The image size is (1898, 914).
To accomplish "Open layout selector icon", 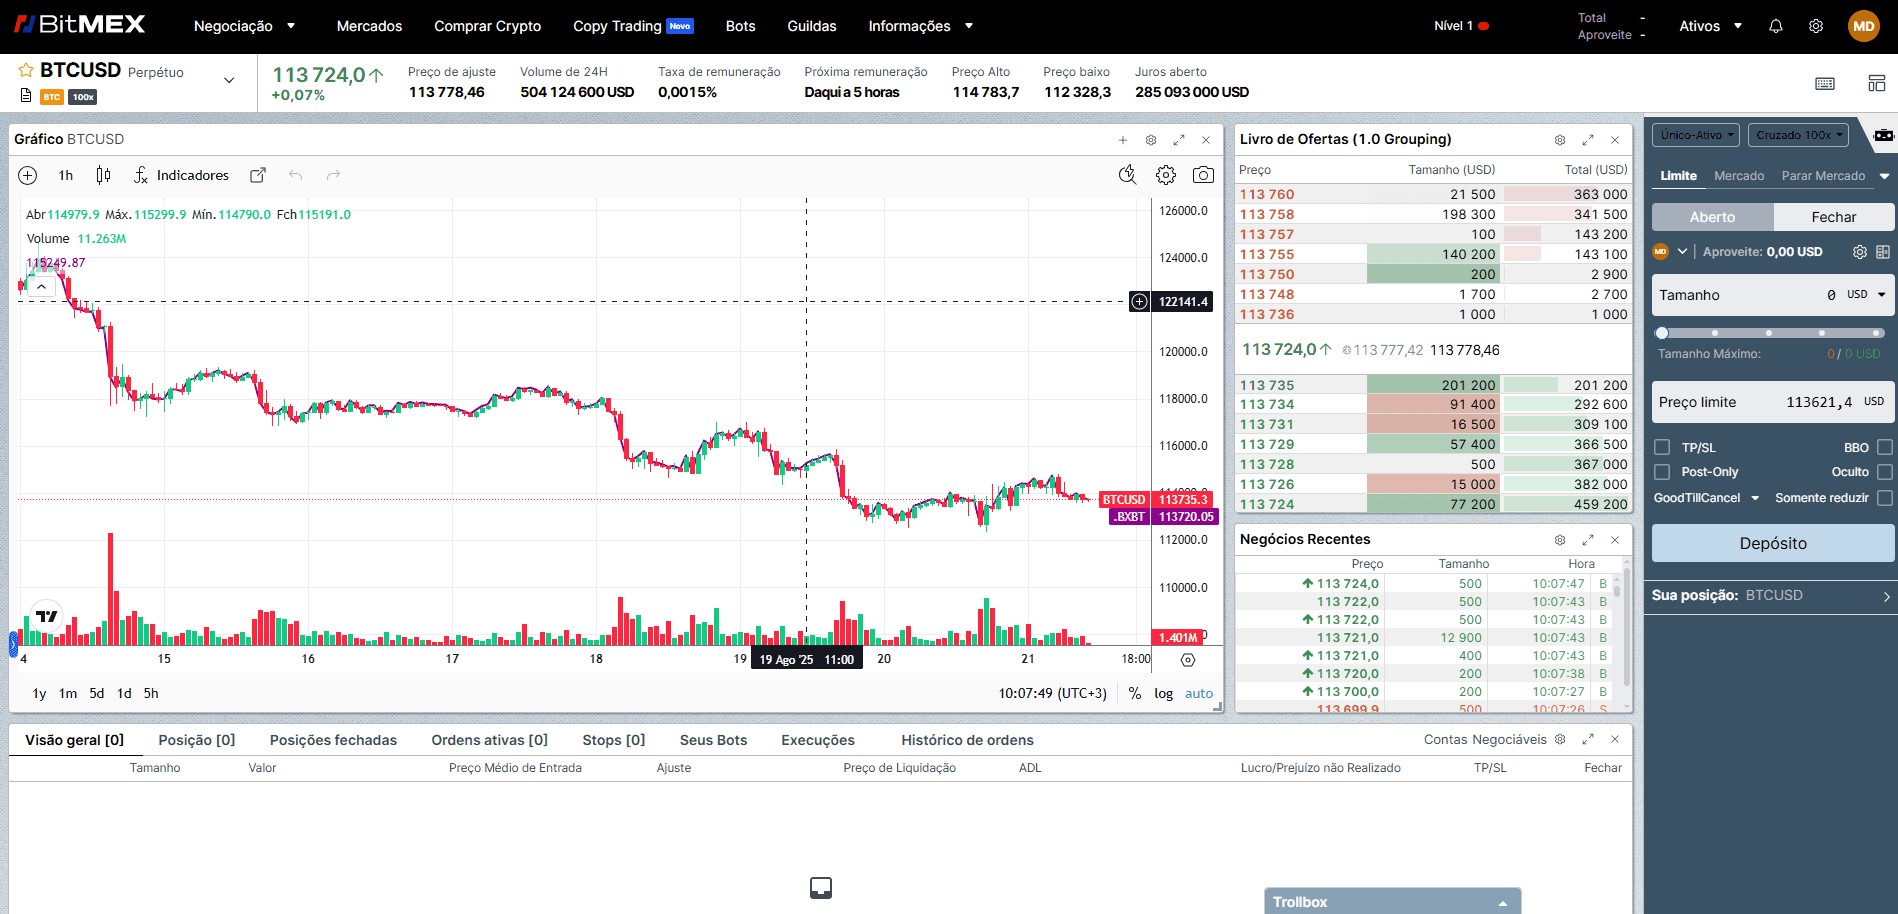I will [x=1876, y=83].
